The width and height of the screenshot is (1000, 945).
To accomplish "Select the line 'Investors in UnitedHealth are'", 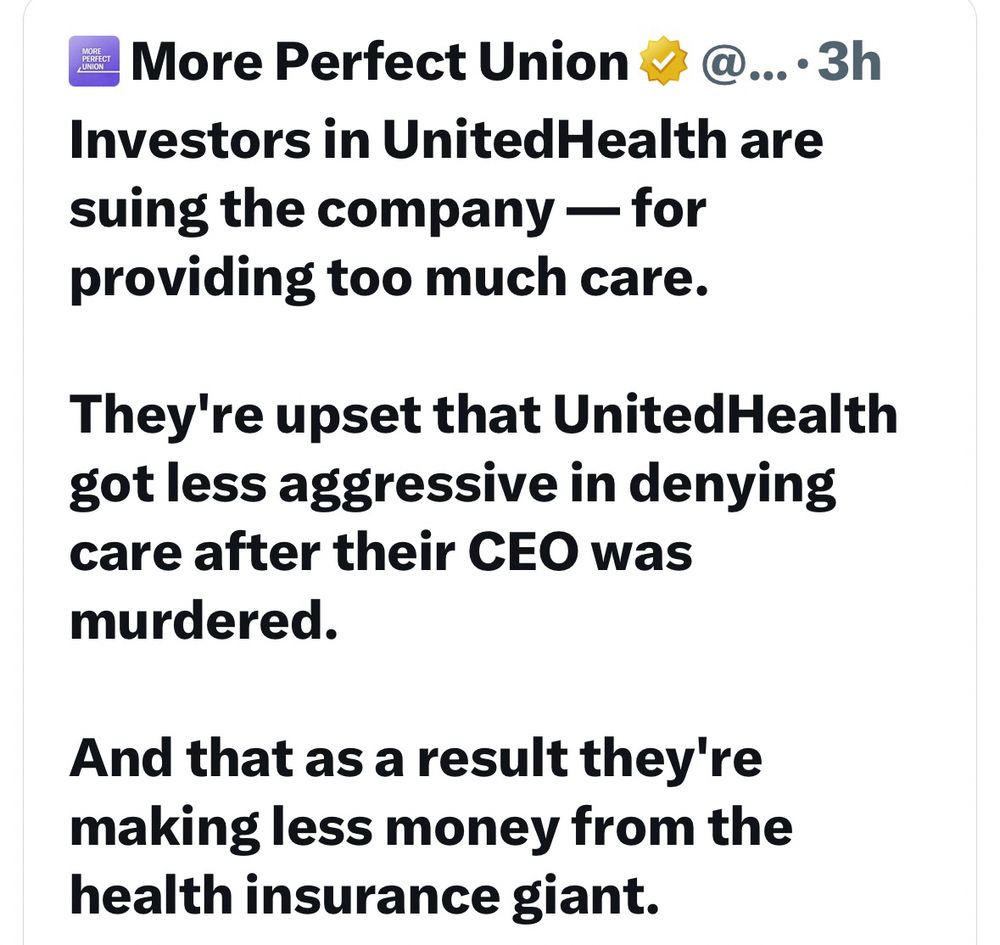I will click(x=446, y=140).
